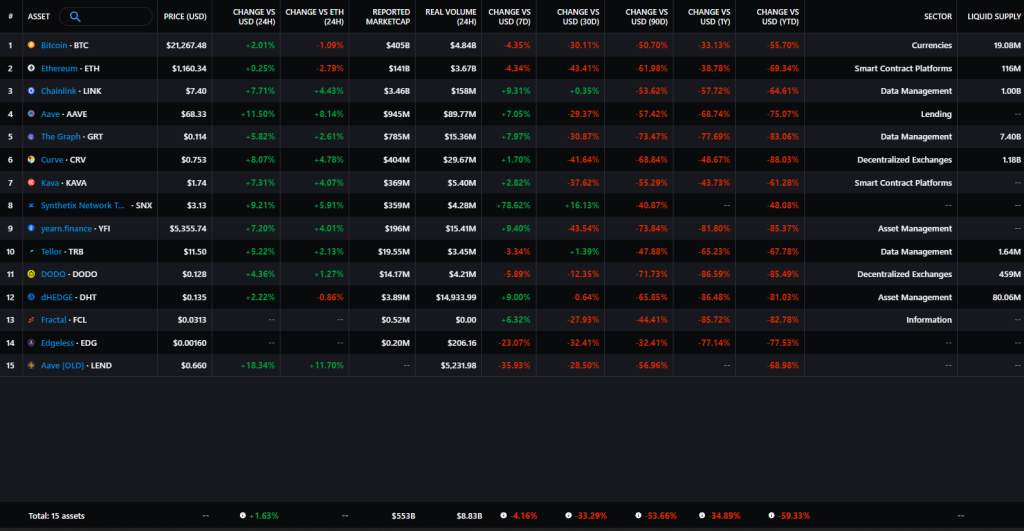Screen dimensions: 1024x531
Task: Open the Tellor asset link
Action: [x=51, y=251]
